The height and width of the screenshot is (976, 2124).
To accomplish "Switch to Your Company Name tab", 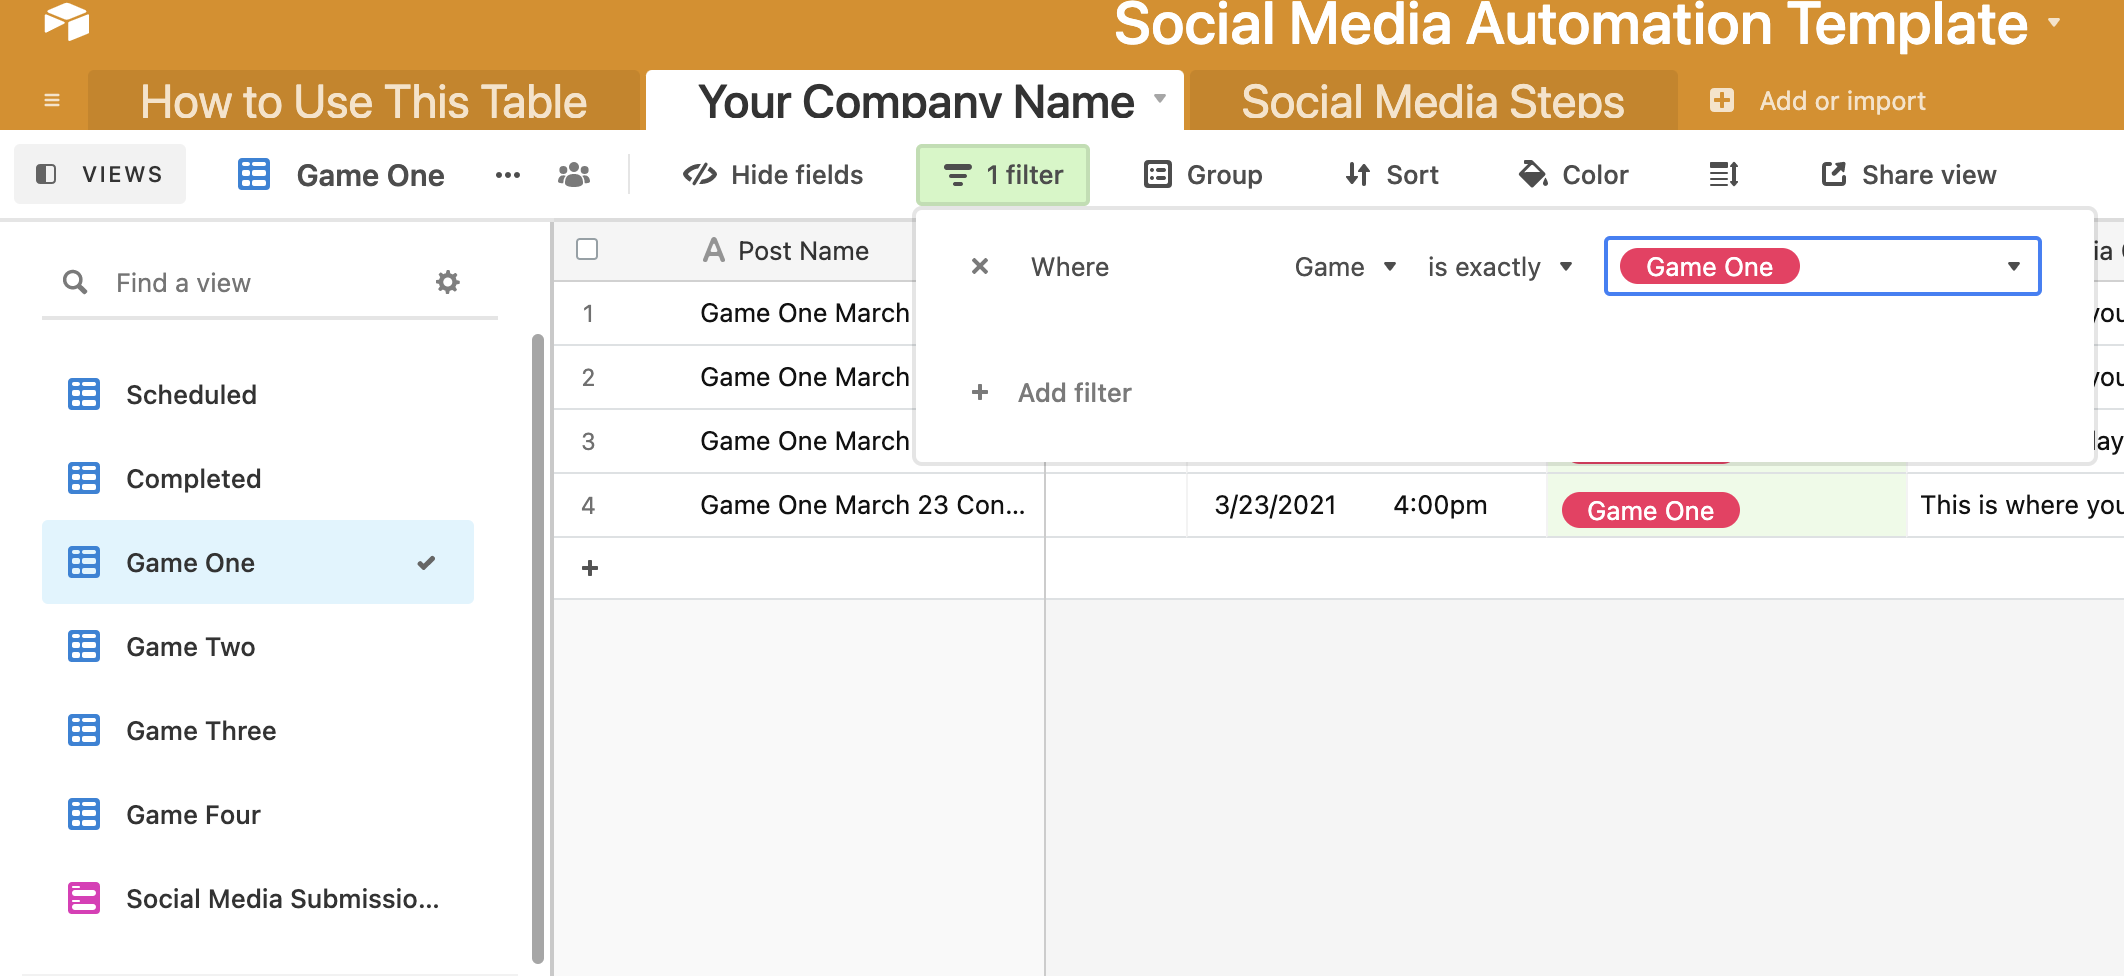I will (915, 101).
